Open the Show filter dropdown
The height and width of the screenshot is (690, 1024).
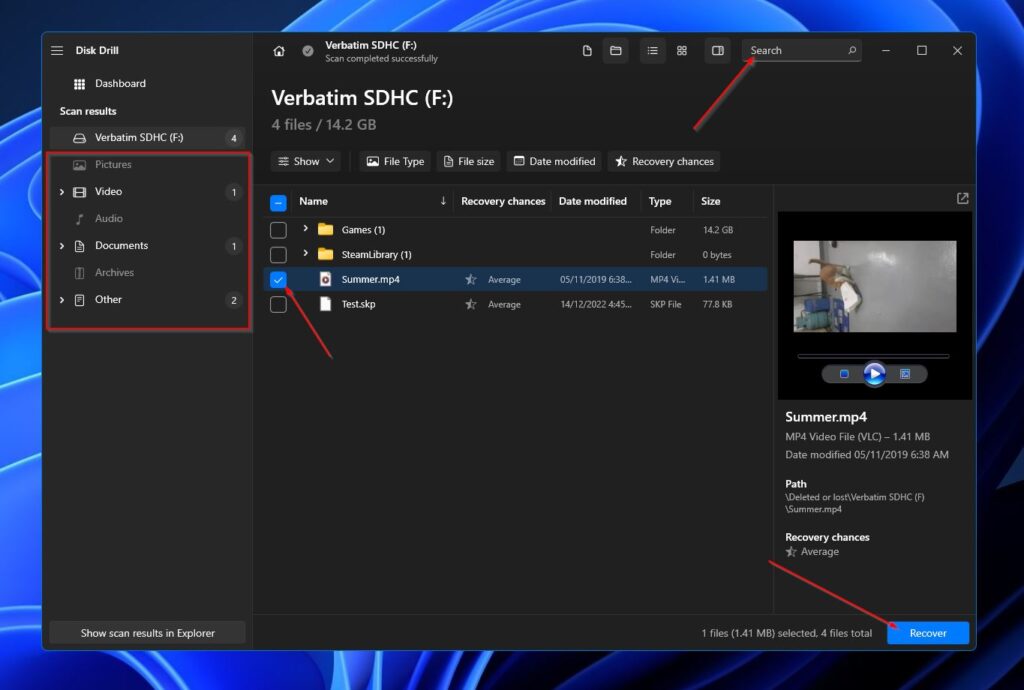click(x=305, y=161)
